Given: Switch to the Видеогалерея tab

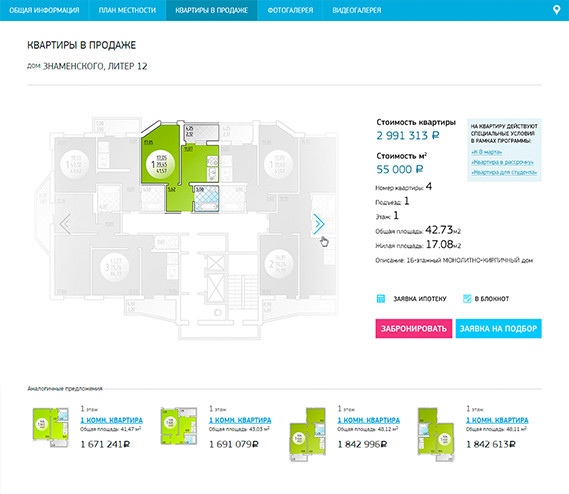Looking at the screenshot, I should pos(357,10).
